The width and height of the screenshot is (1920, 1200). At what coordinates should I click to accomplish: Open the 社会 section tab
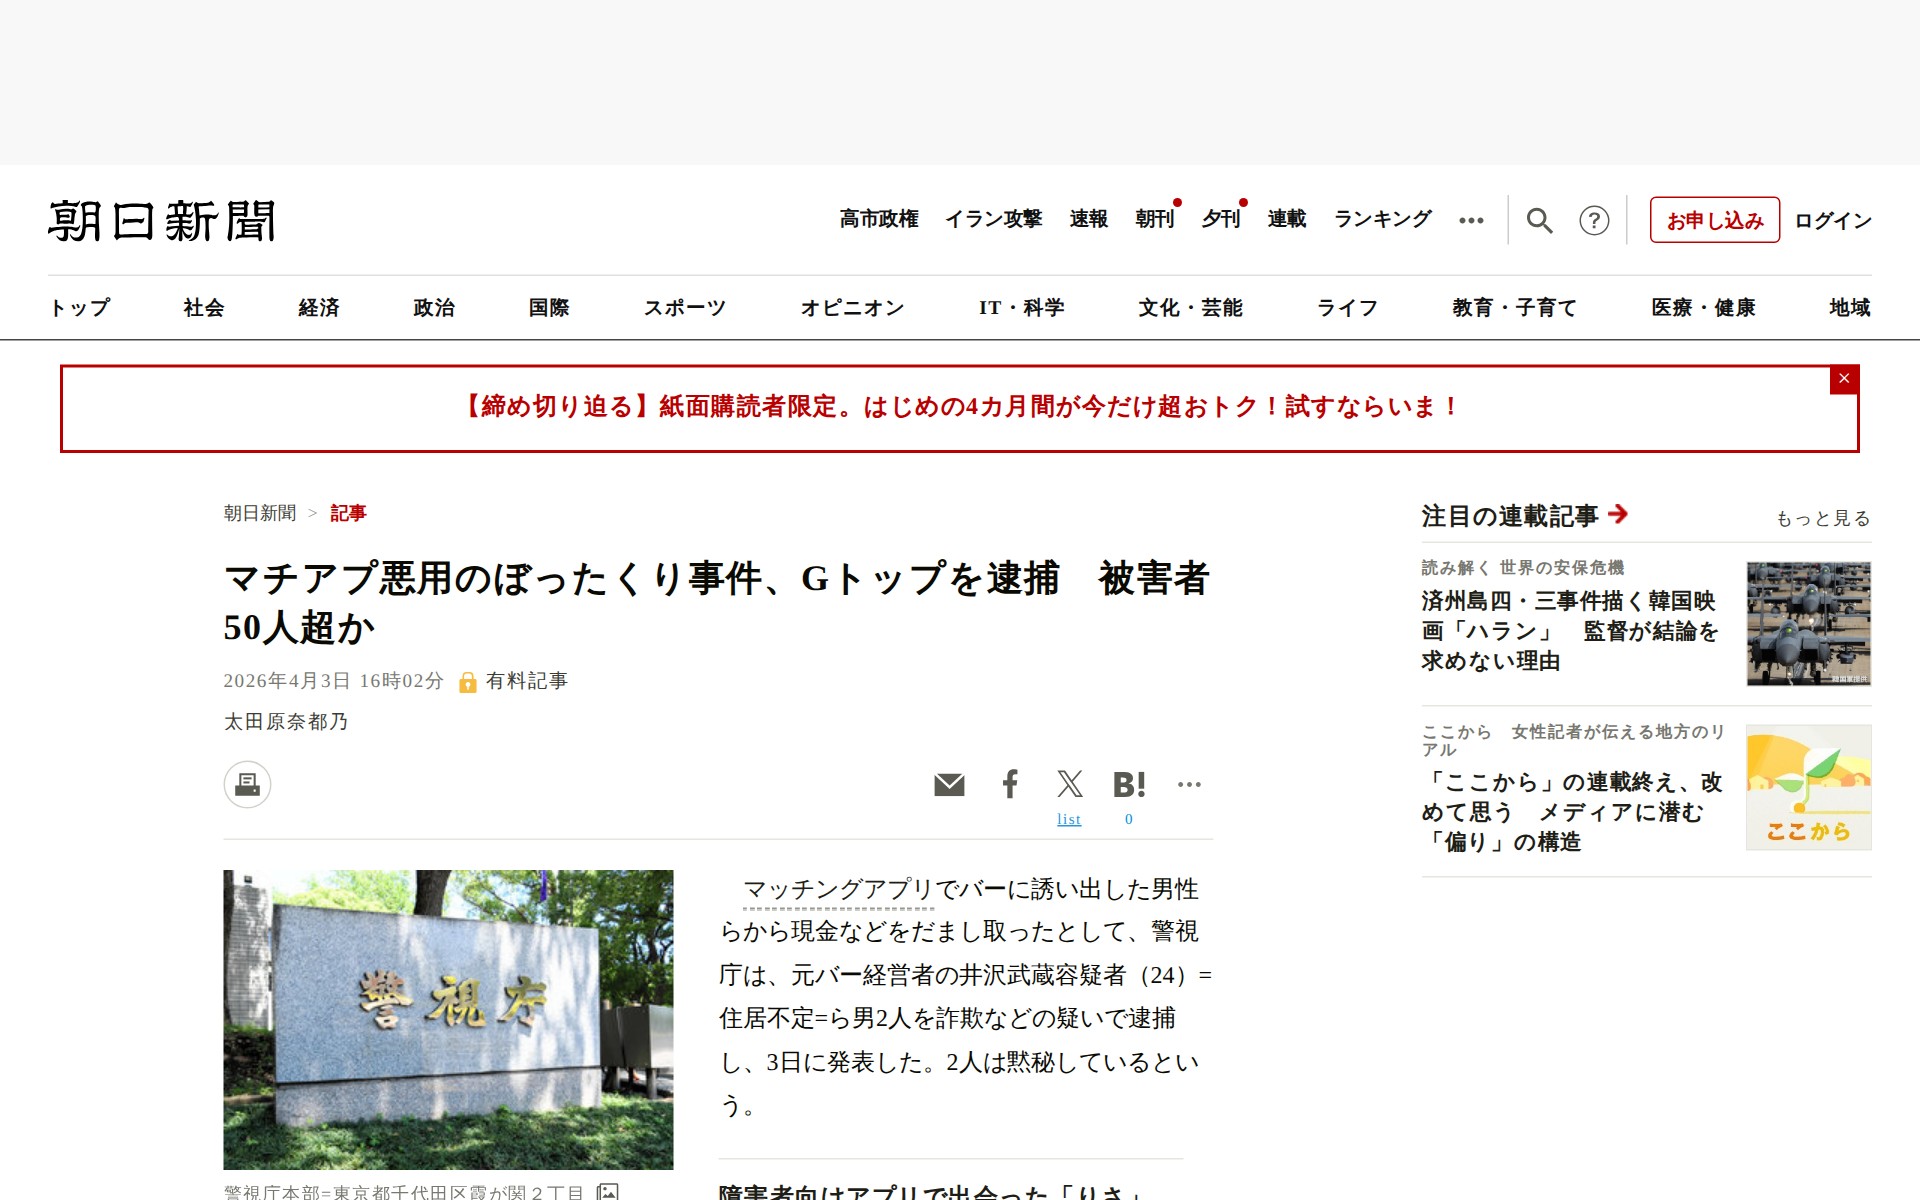pos(204,308)
